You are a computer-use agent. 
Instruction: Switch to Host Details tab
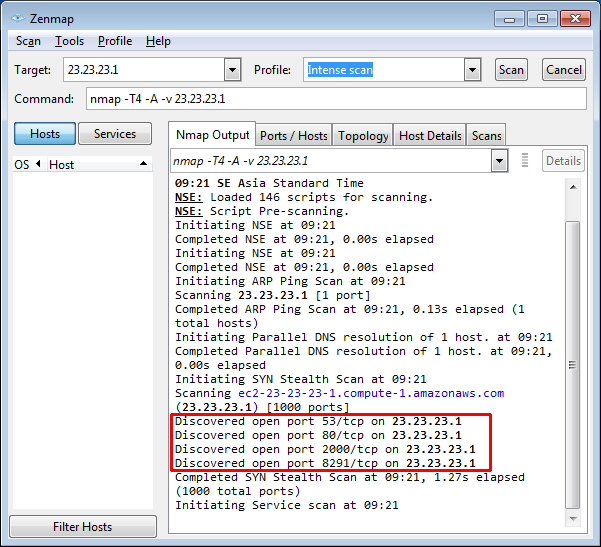tap(430, 136)
